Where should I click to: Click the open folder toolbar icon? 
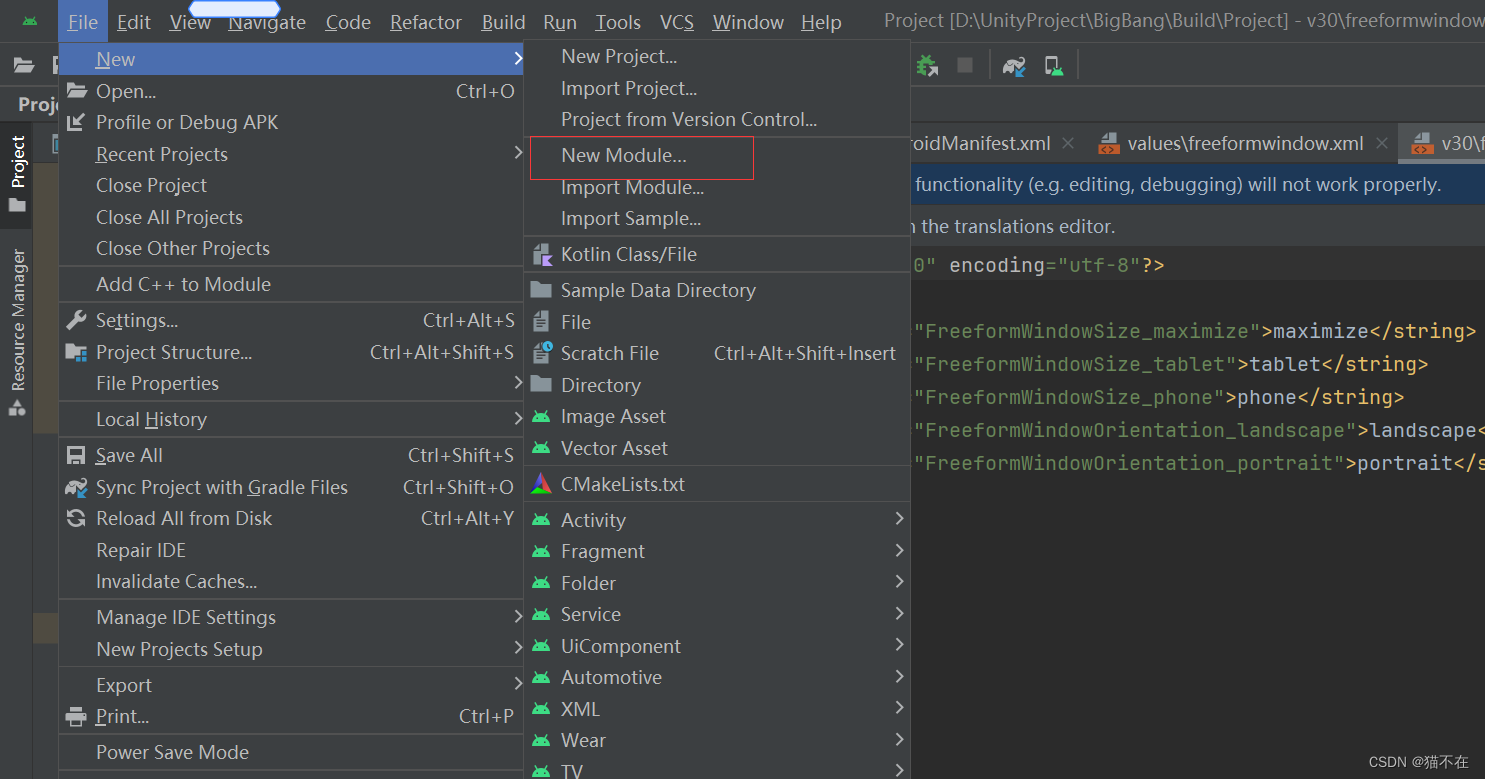(23, 66)
